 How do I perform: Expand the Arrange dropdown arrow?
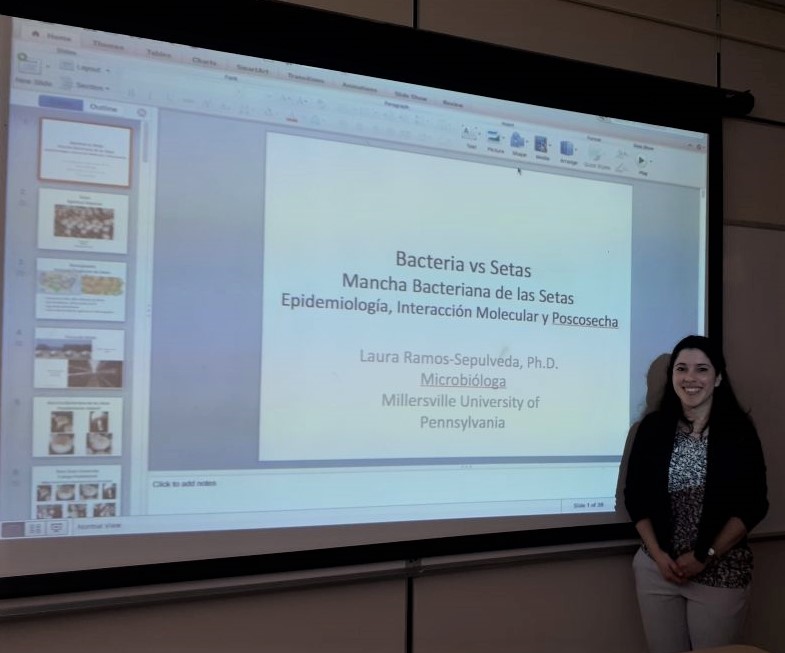578,149
